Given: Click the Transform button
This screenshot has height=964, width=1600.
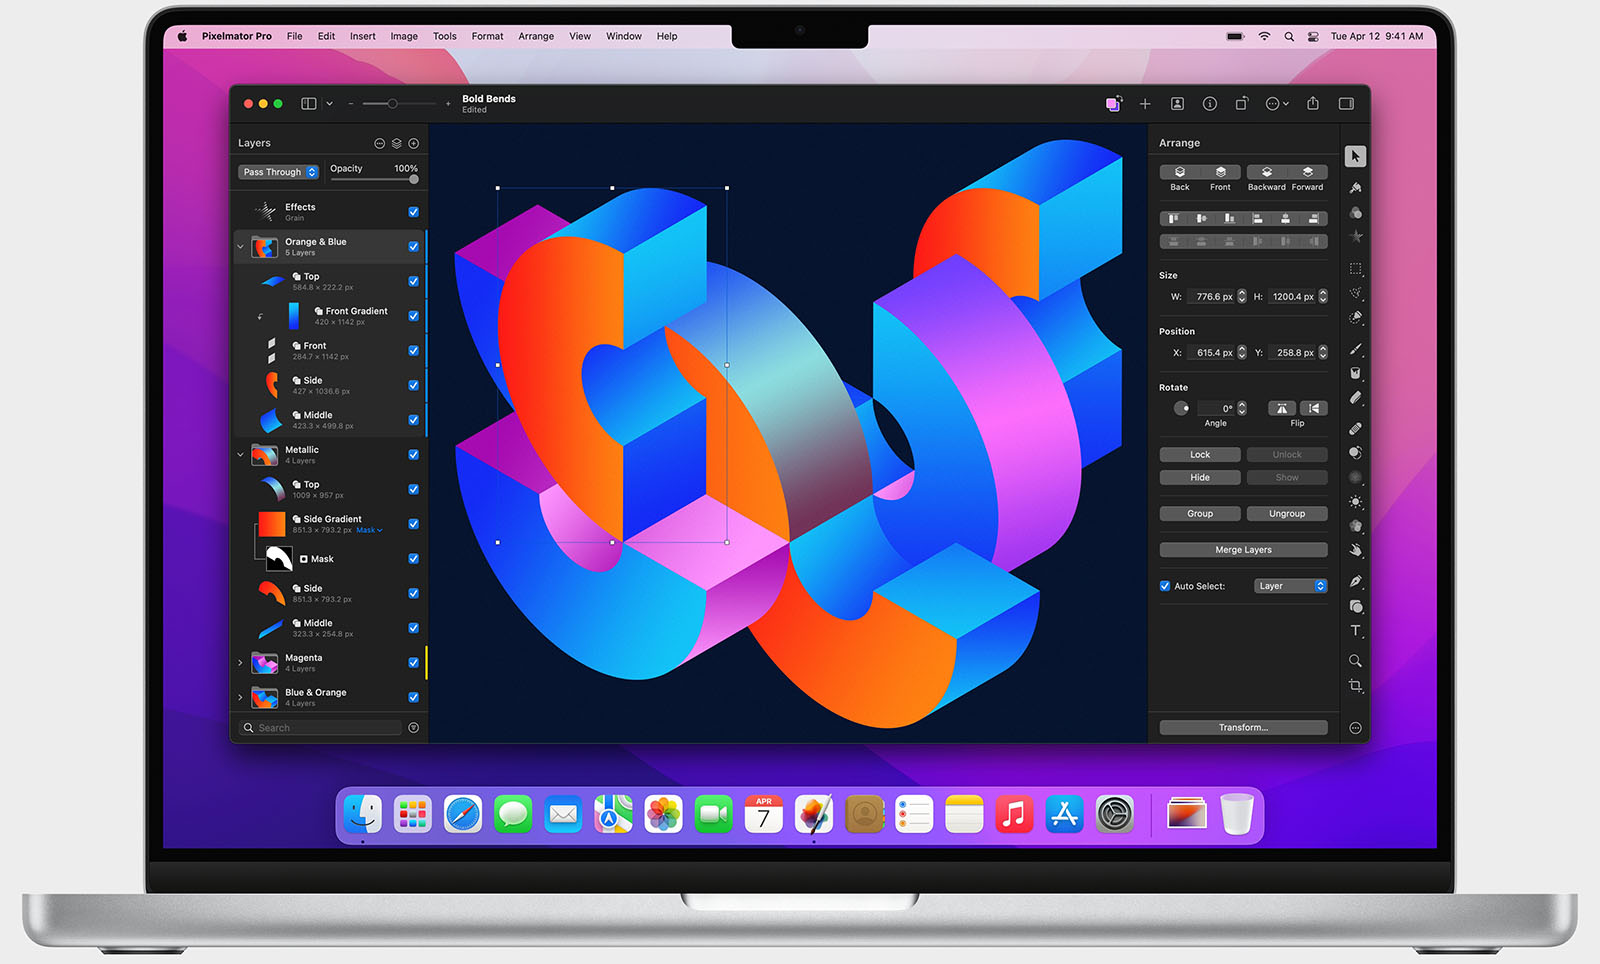Looking at the screenshot, I should [1242, 727].
